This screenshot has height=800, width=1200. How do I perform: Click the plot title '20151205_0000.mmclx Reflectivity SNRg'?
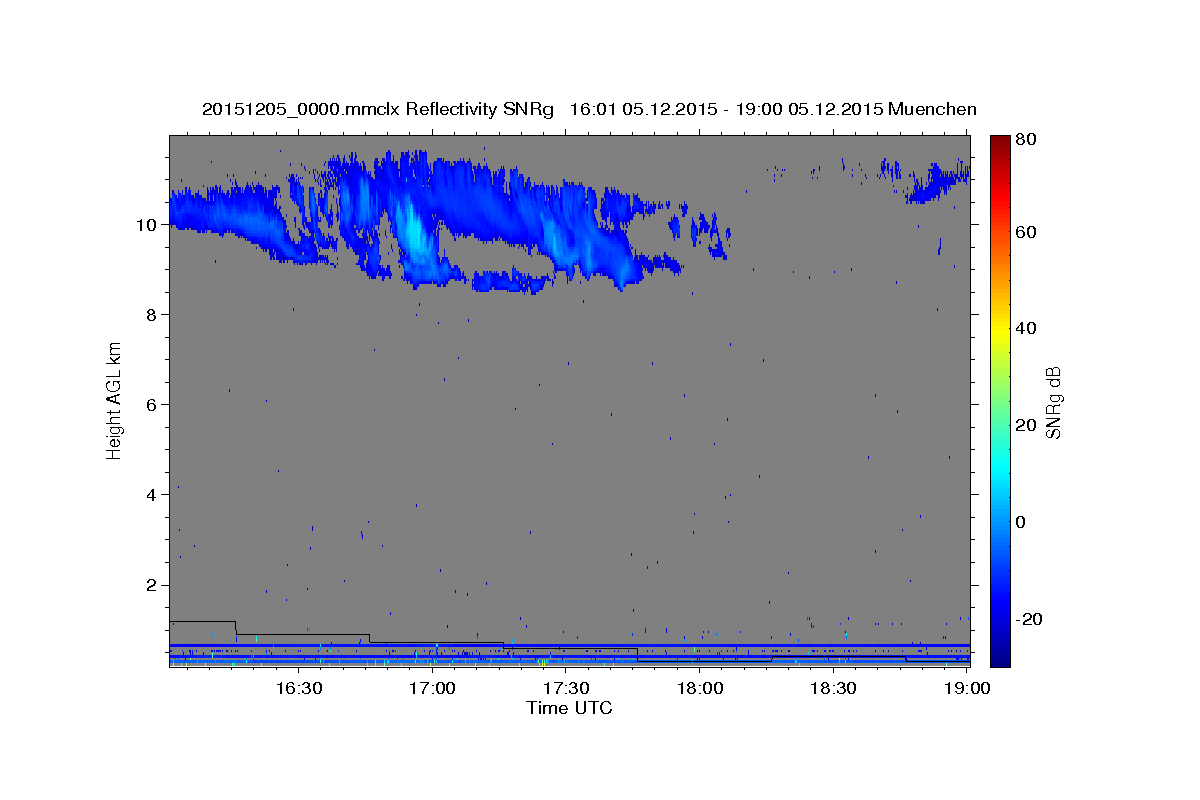coord(377,109)
